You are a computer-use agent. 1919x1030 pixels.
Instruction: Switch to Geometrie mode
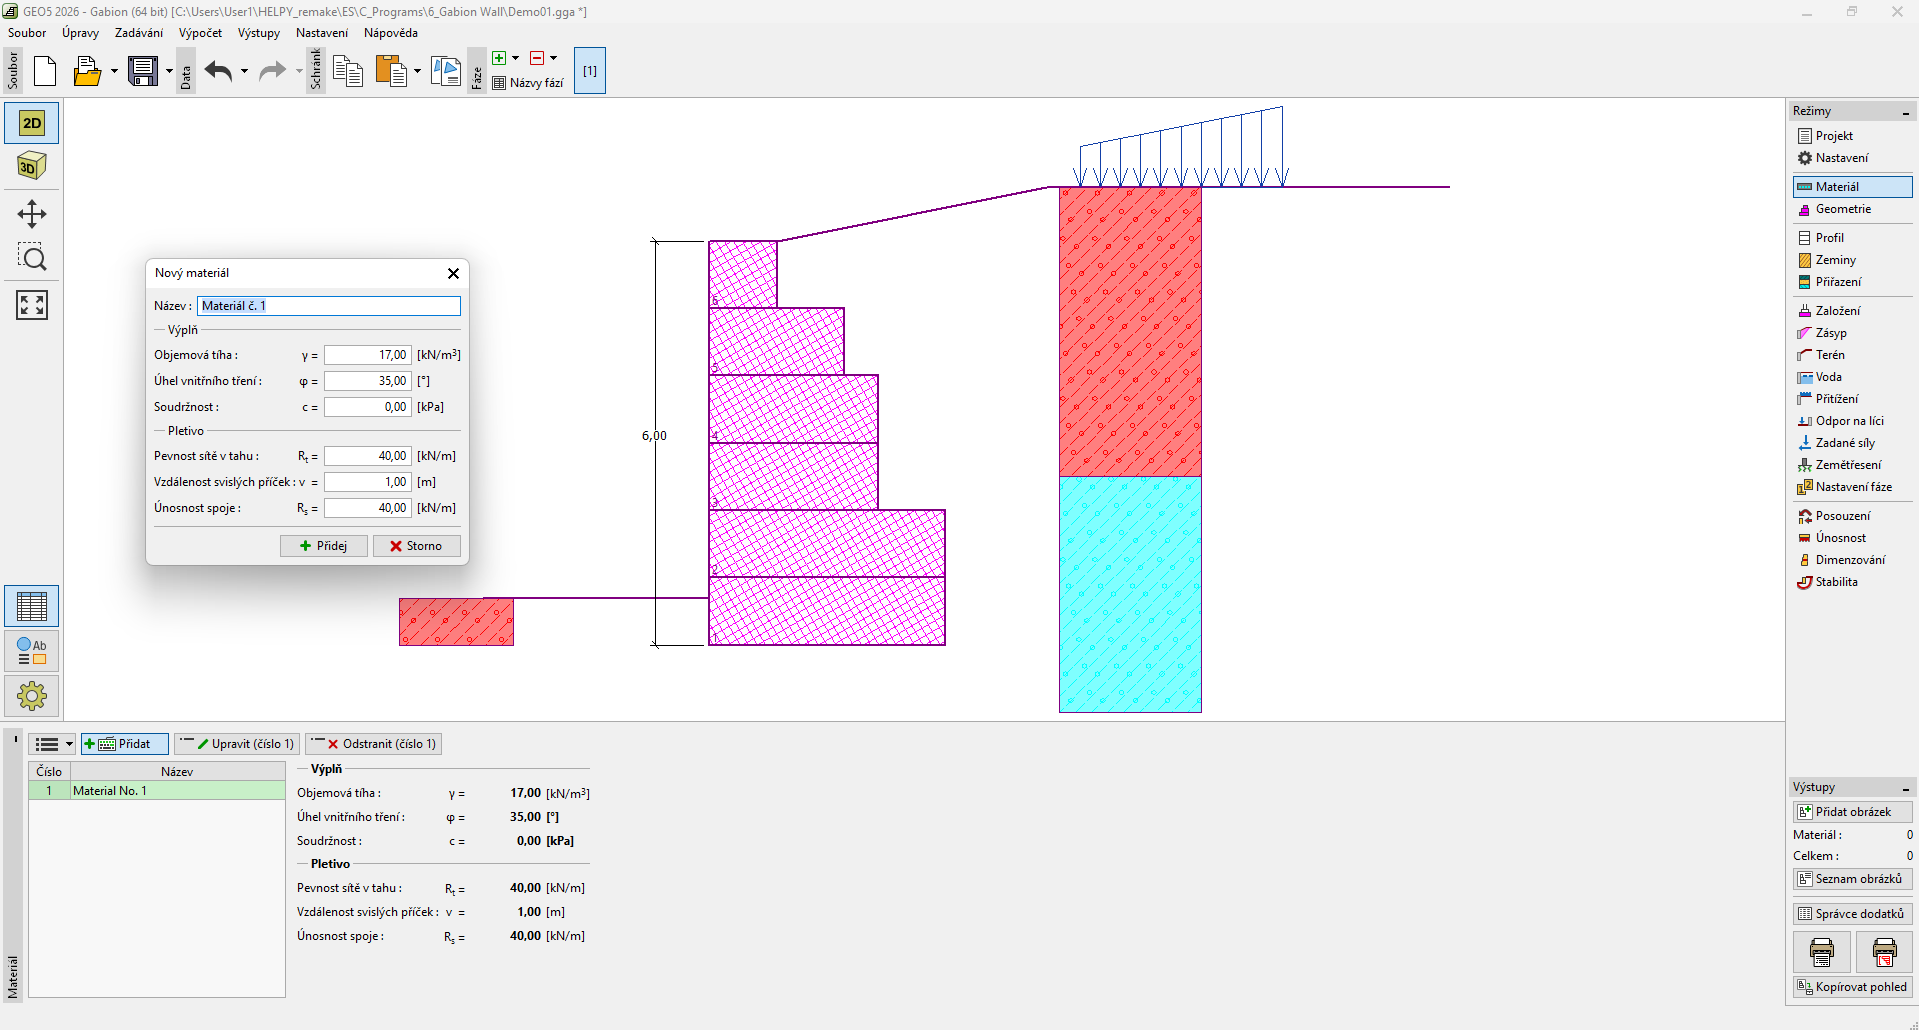point(1842,209)
